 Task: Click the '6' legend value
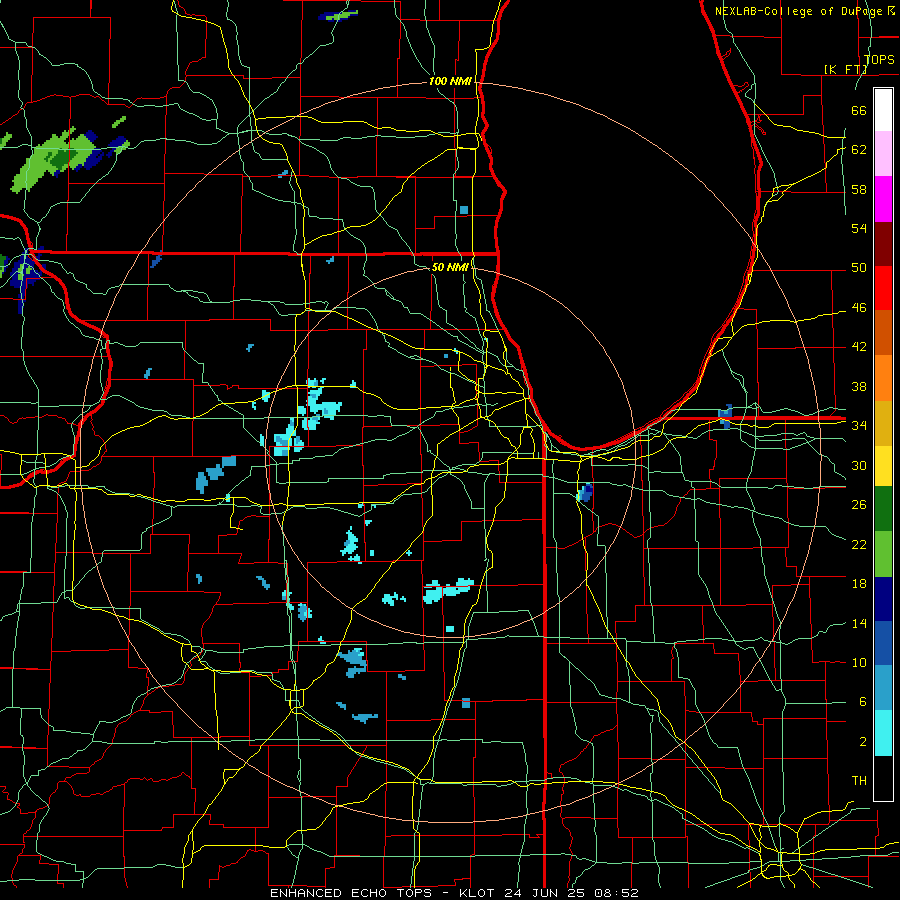(x=862, y=702)
